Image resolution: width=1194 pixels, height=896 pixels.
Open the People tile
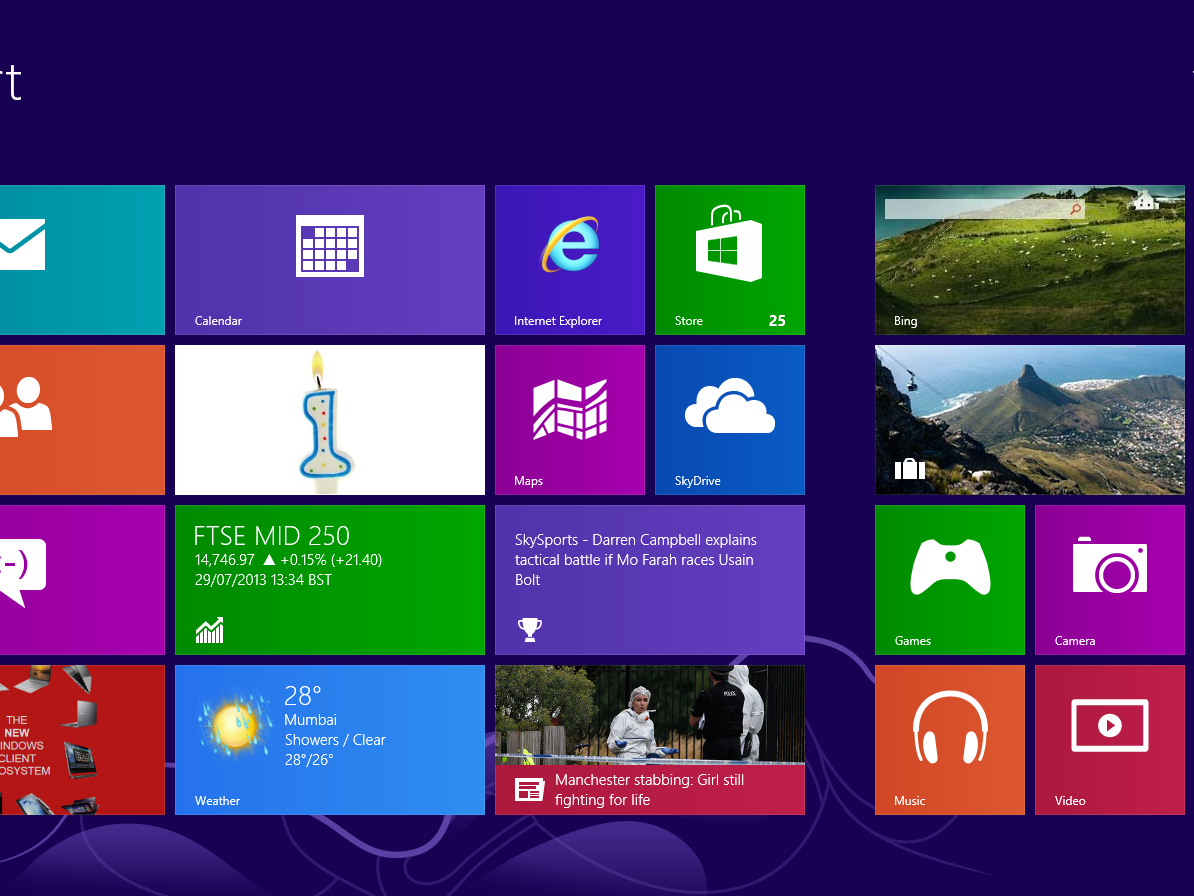(82, 419)
